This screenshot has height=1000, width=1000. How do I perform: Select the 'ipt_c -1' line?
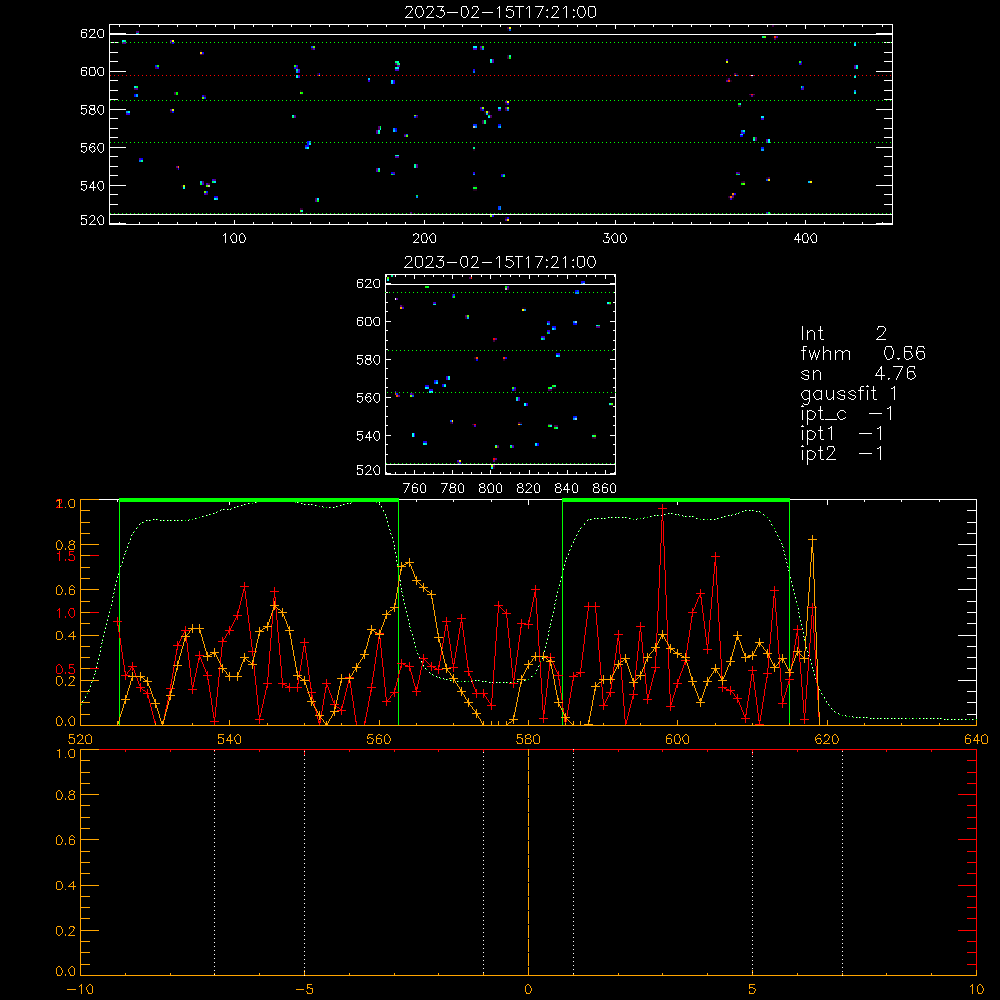[847, 414]
